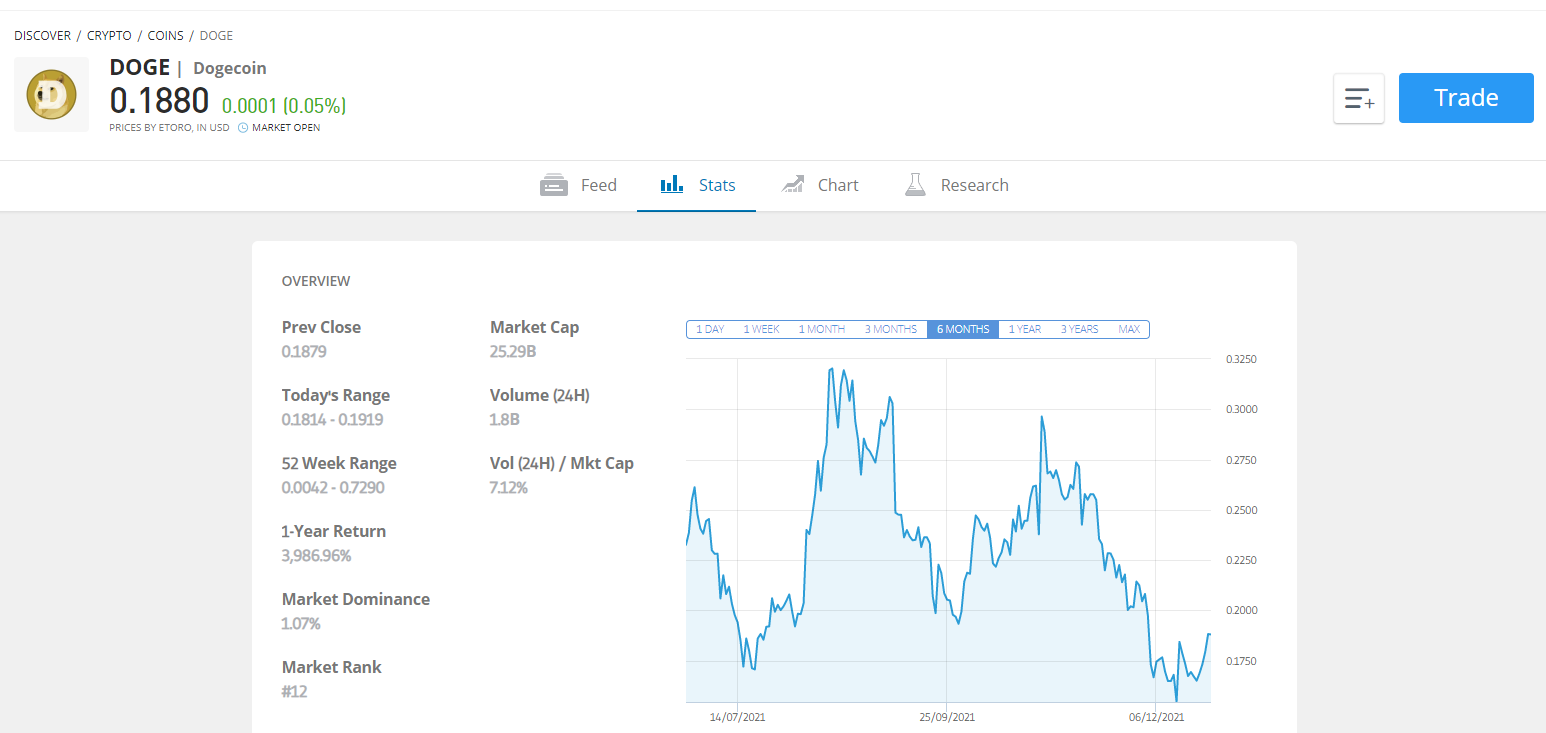Screen dimensions: 1546x733
Task: Click the MARKET OPEN status text
Action: (286, 128)
